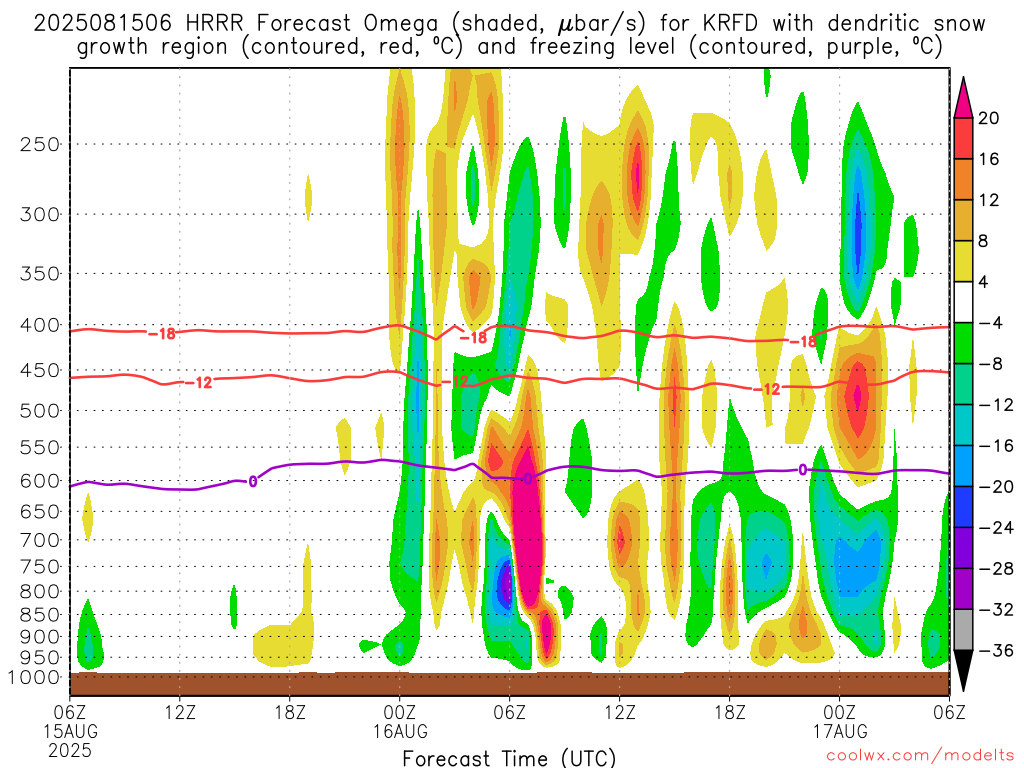Viewport: 1024px width, 768px height.
Task: Click the 16AUG date label
Action: 400,731
